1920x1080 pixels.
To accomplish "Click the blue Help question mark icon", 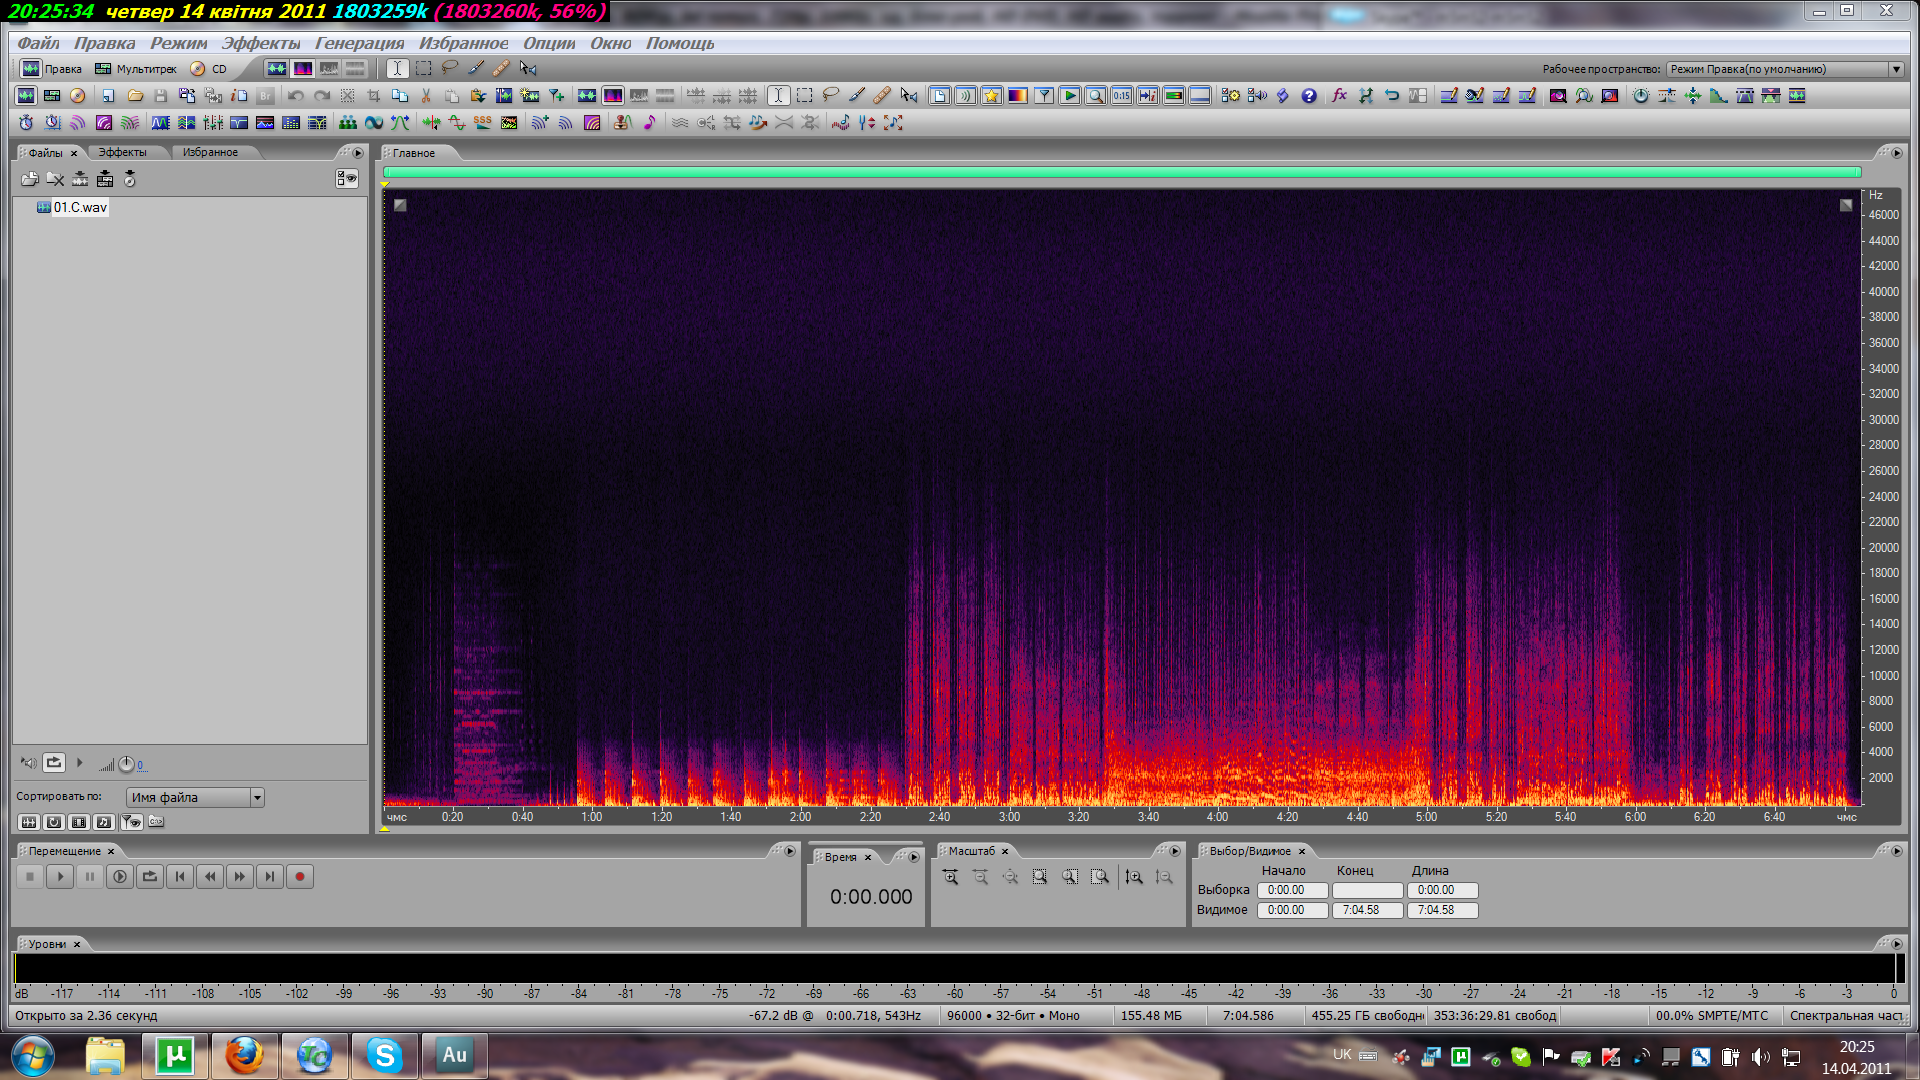I will pos(1309,96).
